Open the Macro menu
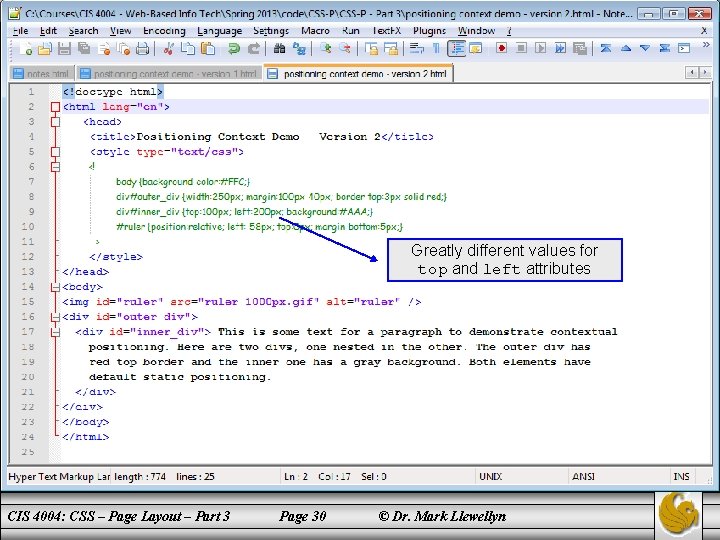This screenshot has width=720, height=540. pyautogui.click(x=315, y=31)
